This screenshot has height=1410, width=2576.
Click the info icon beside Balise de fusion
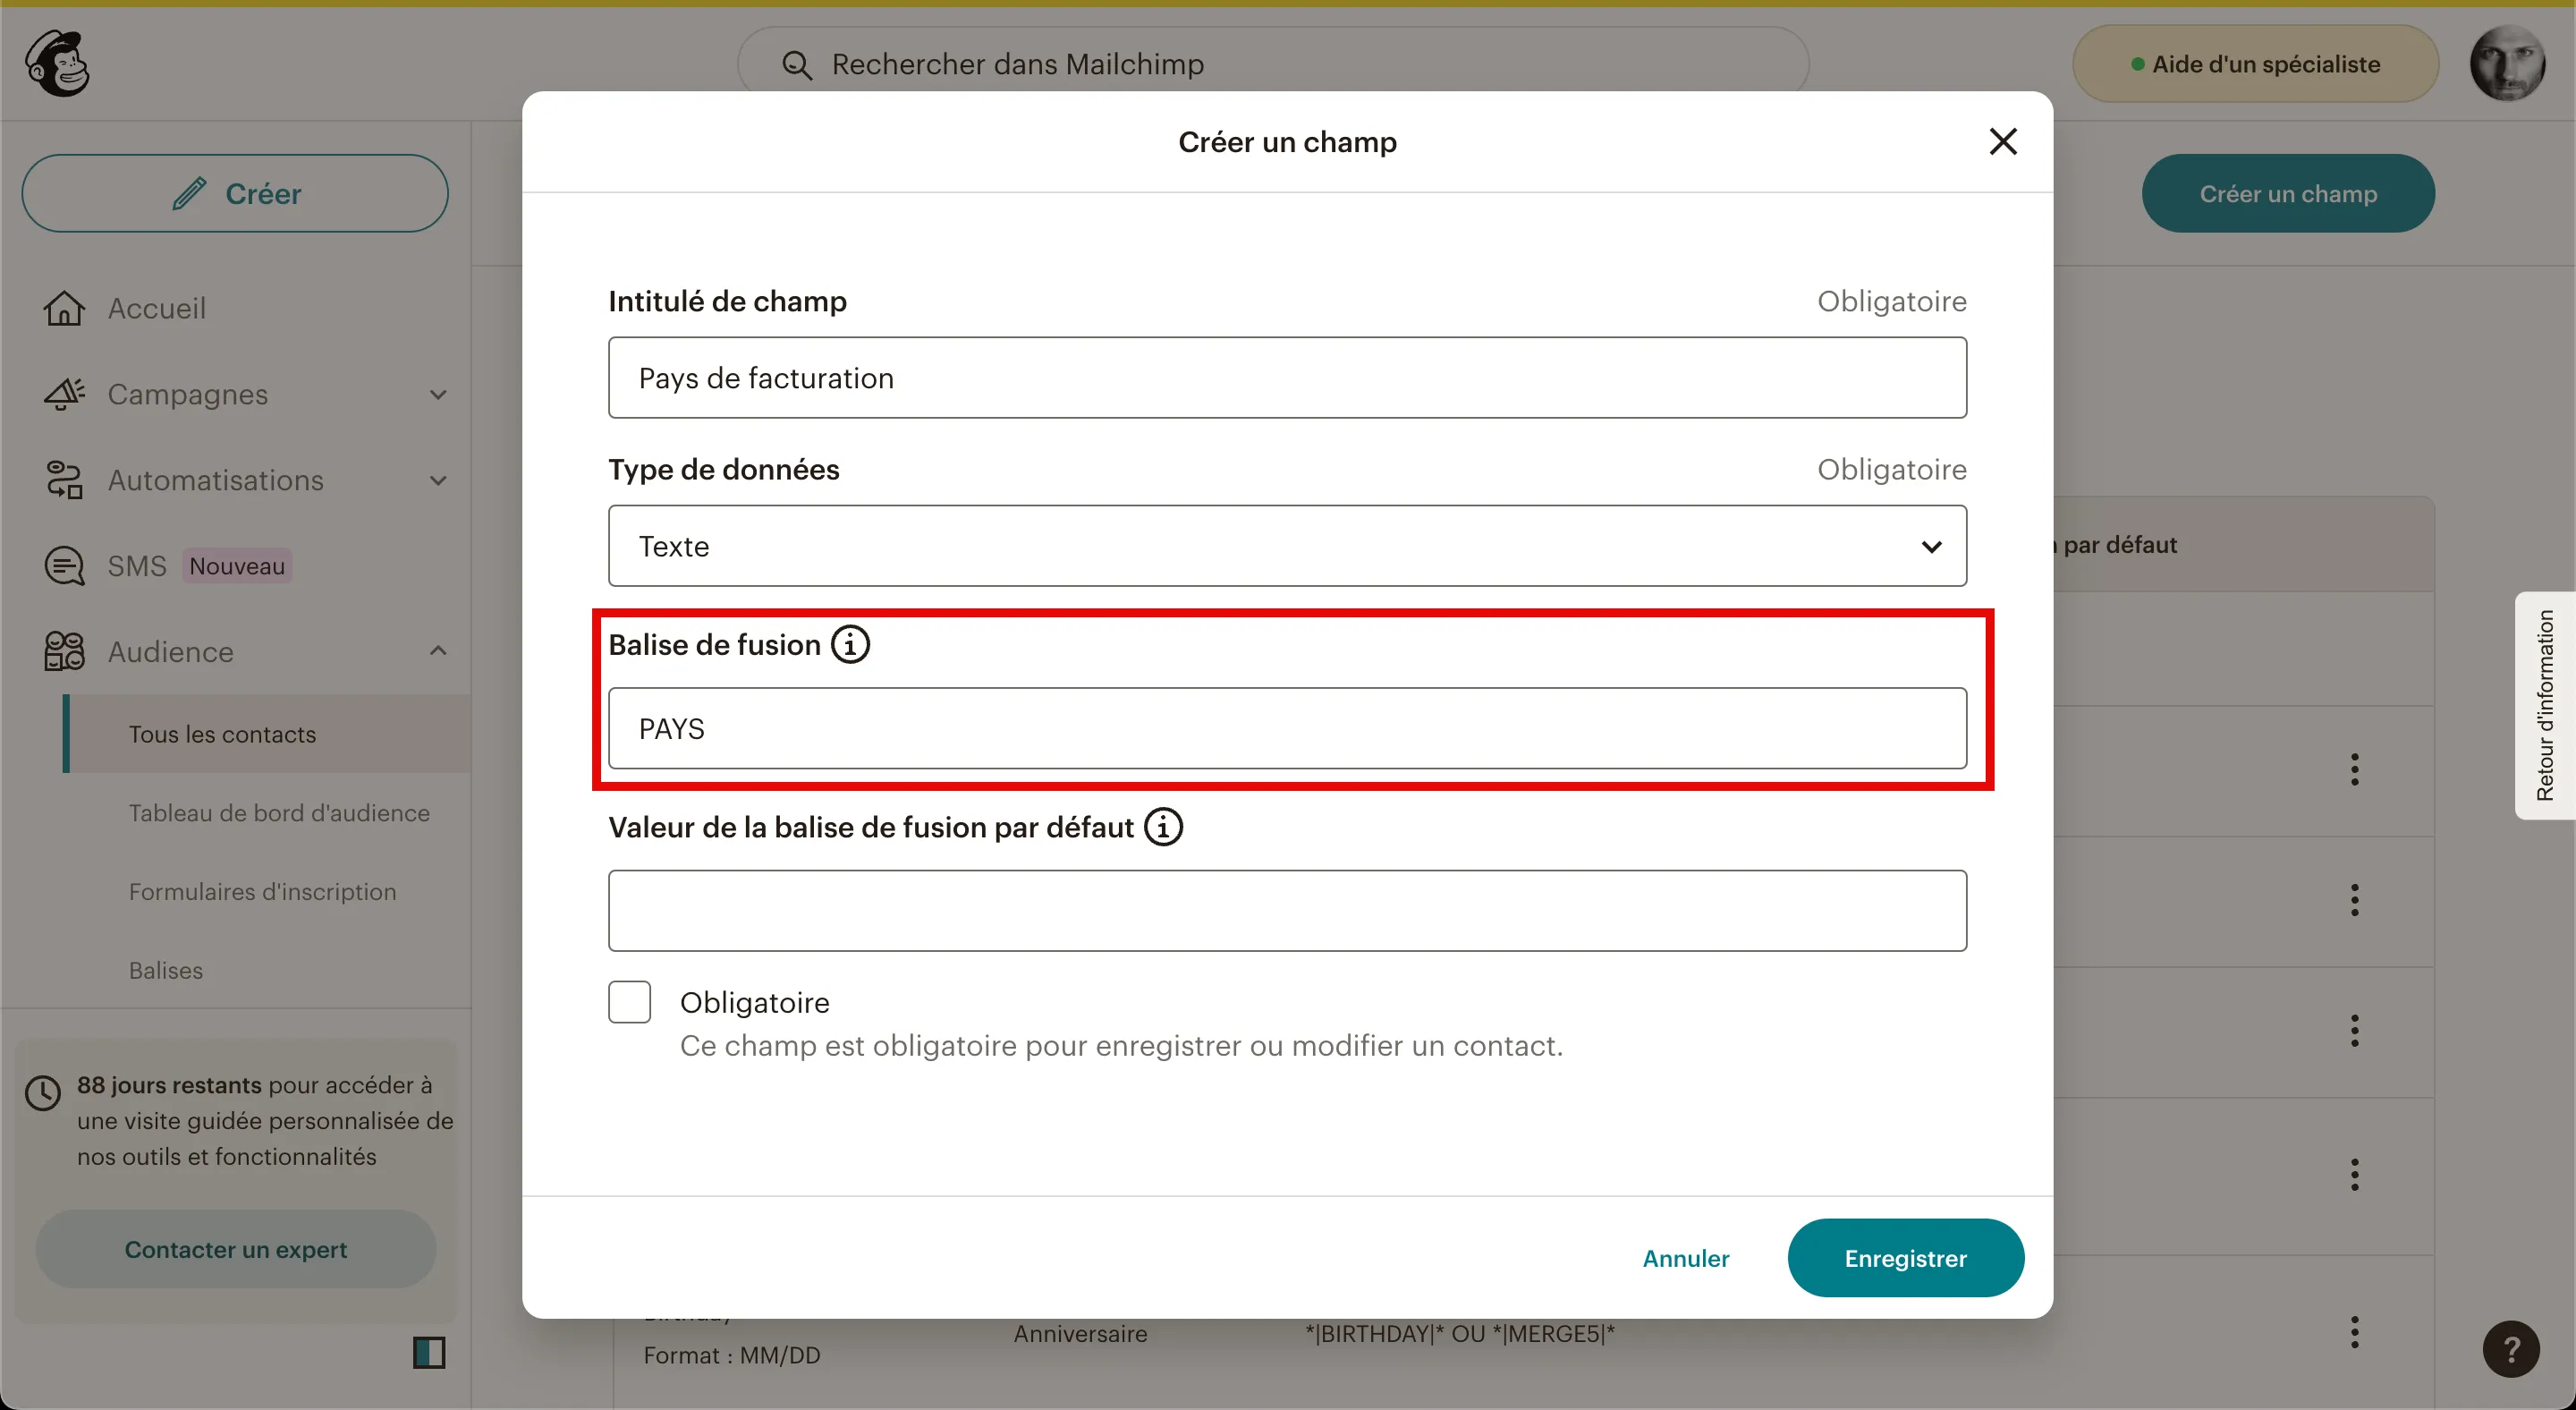(851, 645)
